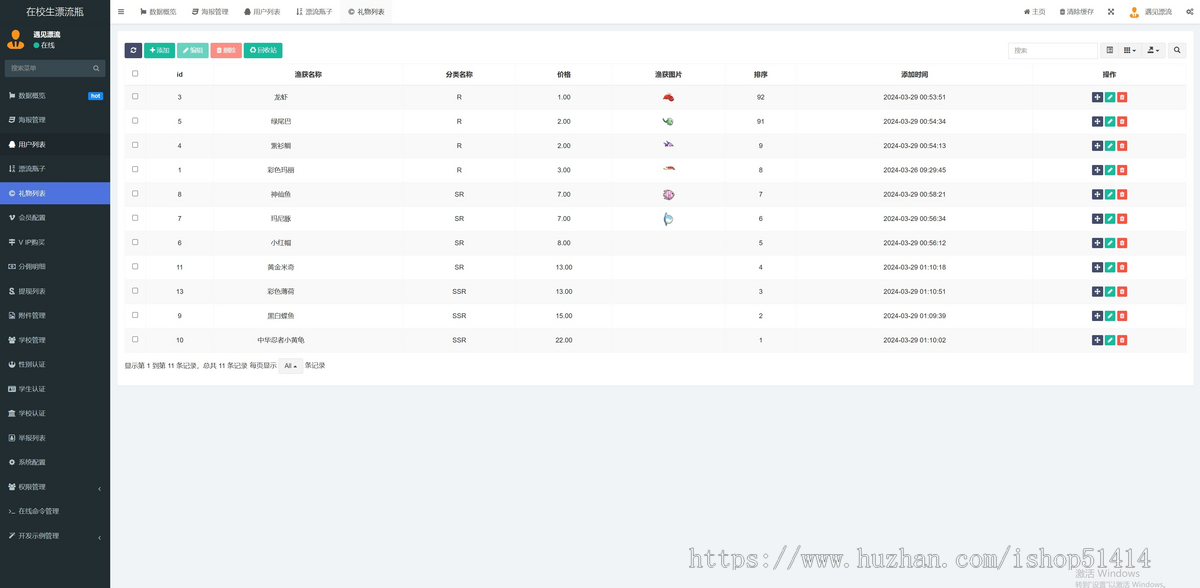Click the 编辑 edit toolbar button
The image size is (1200, 588).
[193, 50]
